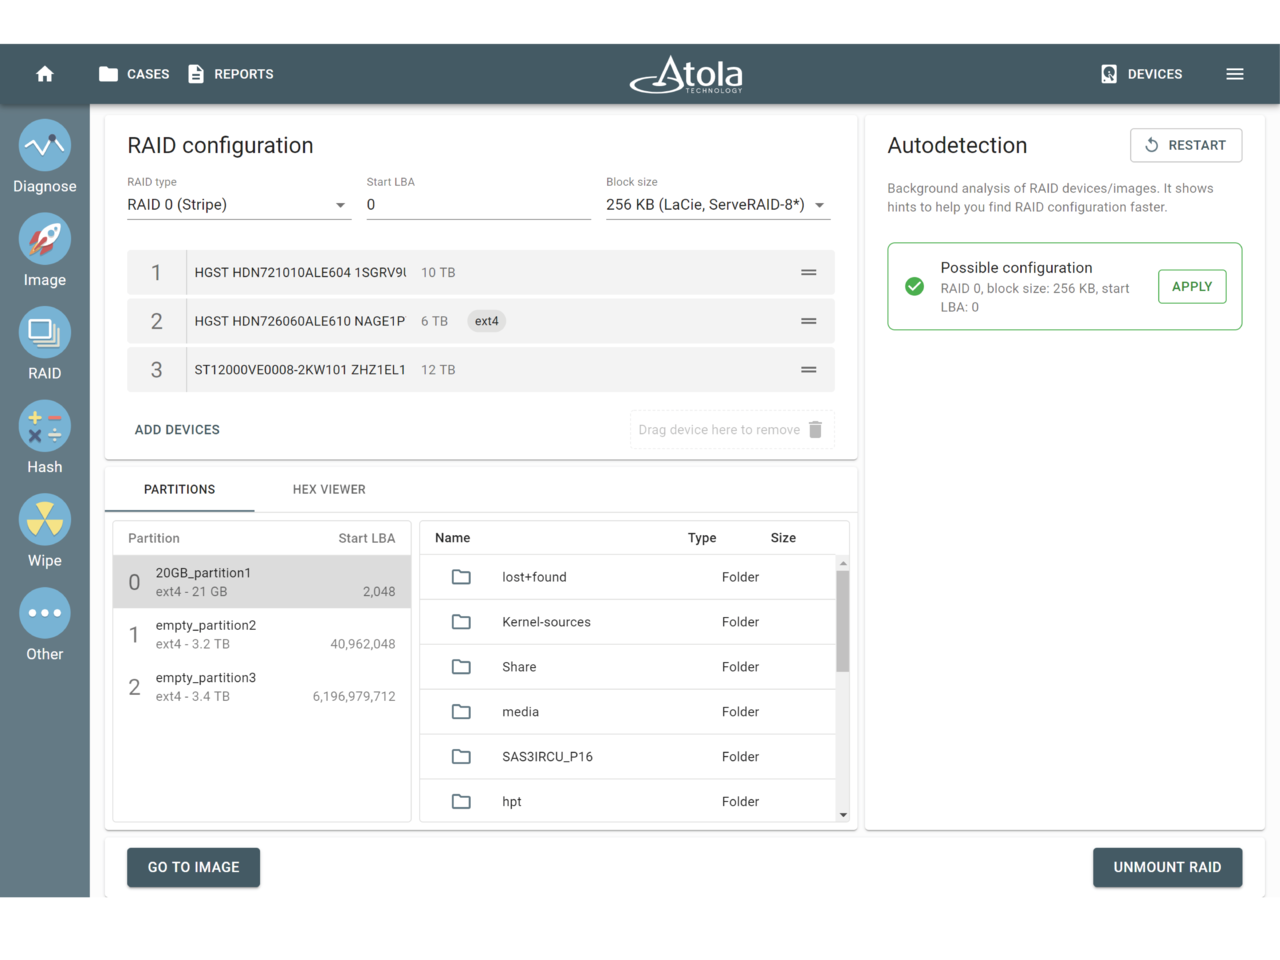
Task: Click the hpt folder icon
Action: pos(461,802)
